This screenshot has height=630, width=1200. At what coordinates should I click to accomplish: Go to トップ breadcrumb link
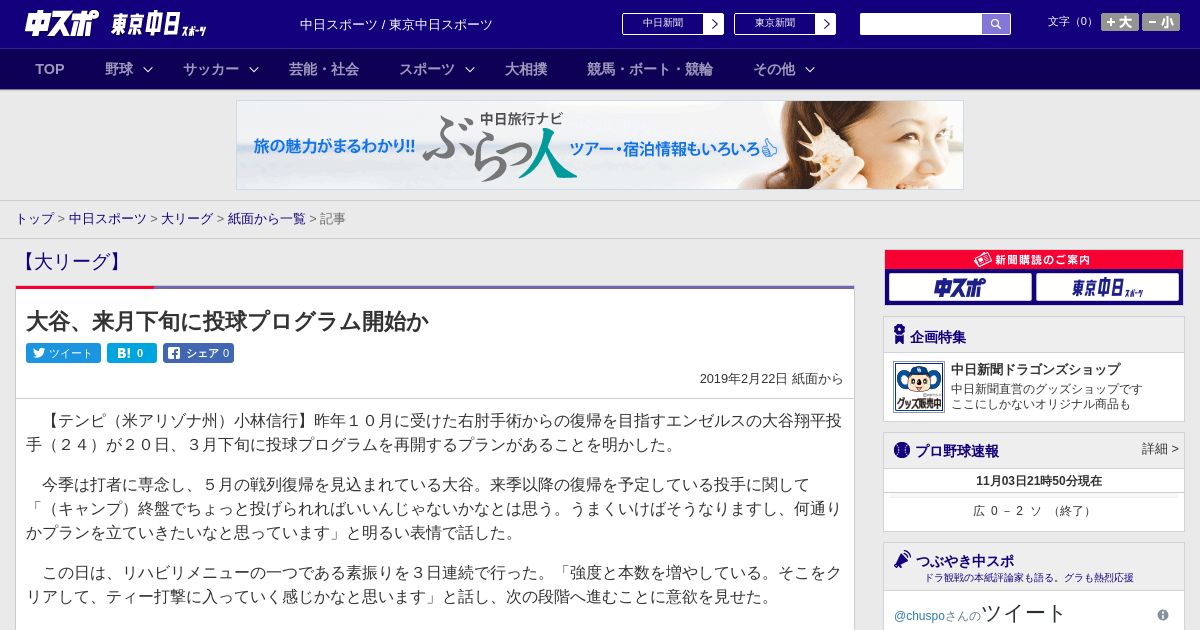pos(34,219)
